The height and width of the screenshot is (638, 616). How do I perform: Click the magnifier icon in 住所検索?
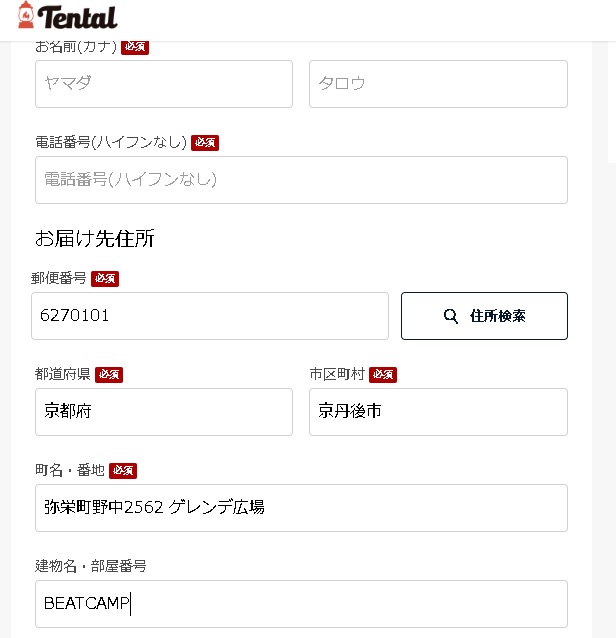click(450, 316)
